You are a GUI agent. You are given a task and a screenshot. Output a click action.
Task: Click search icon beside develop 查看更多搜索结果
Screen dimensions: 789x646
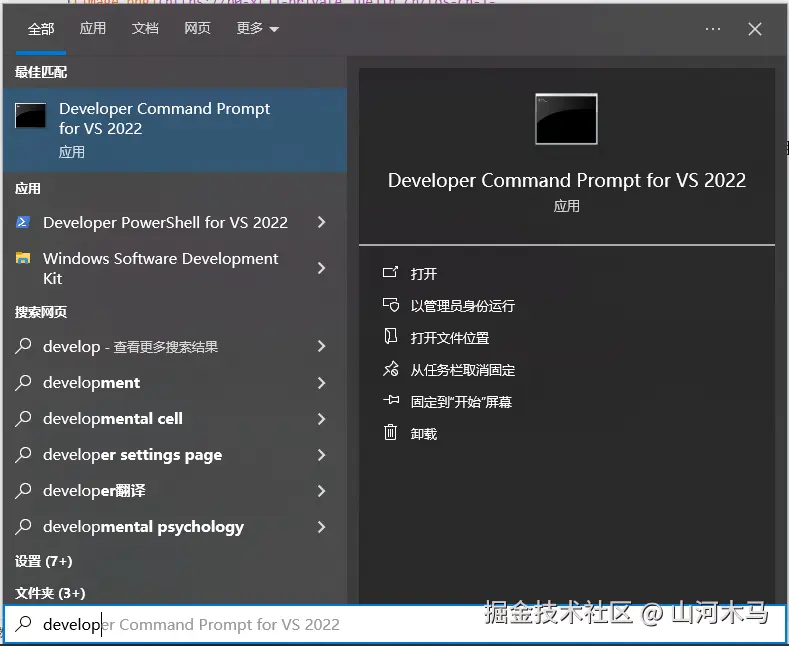[23, 346]
